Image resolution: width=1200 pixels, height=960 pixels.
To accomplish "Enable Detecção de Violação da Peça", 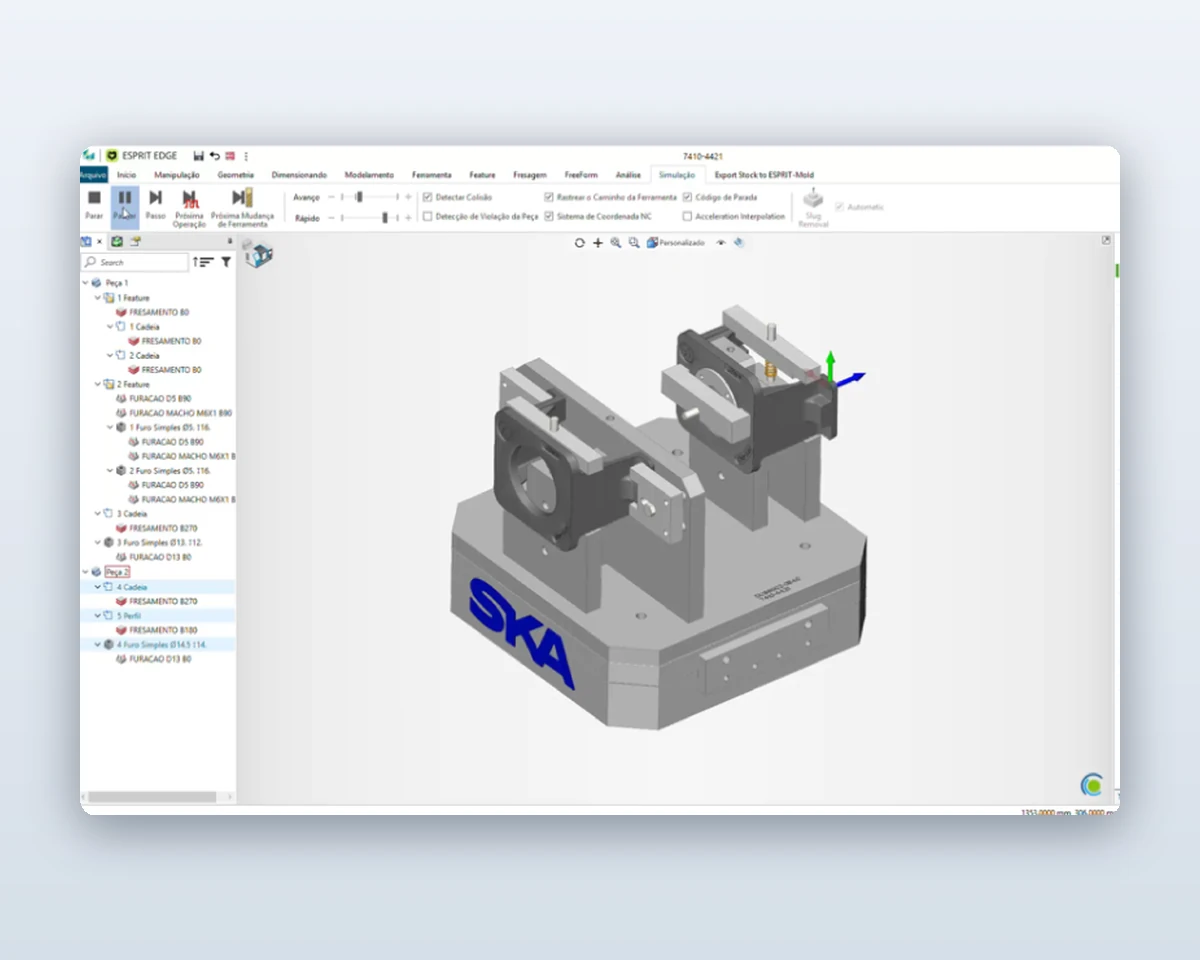I will click(x=428, y=216).
